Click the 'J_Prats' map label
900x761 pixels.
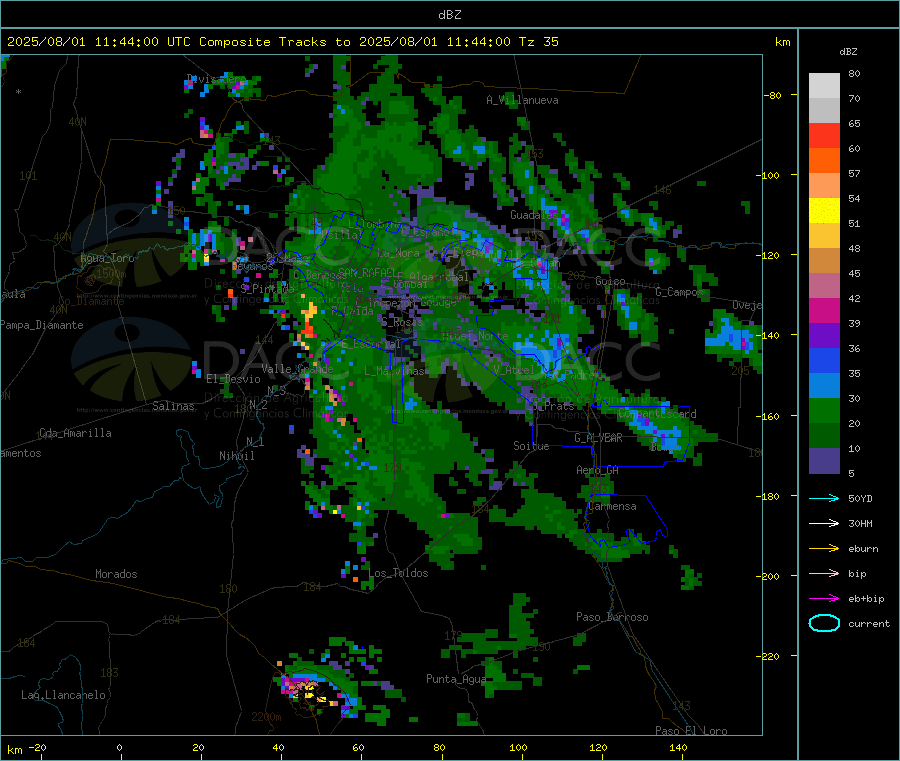(x=553, y=406)
